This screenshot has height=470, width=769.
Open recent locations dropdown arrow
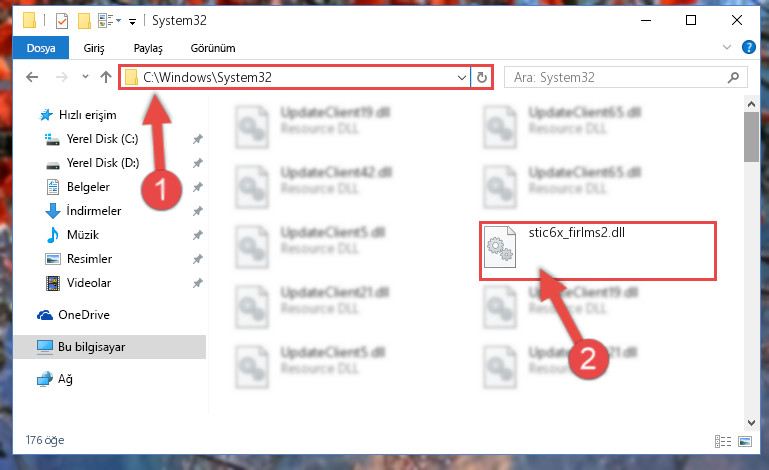click(x=85, y=77)
